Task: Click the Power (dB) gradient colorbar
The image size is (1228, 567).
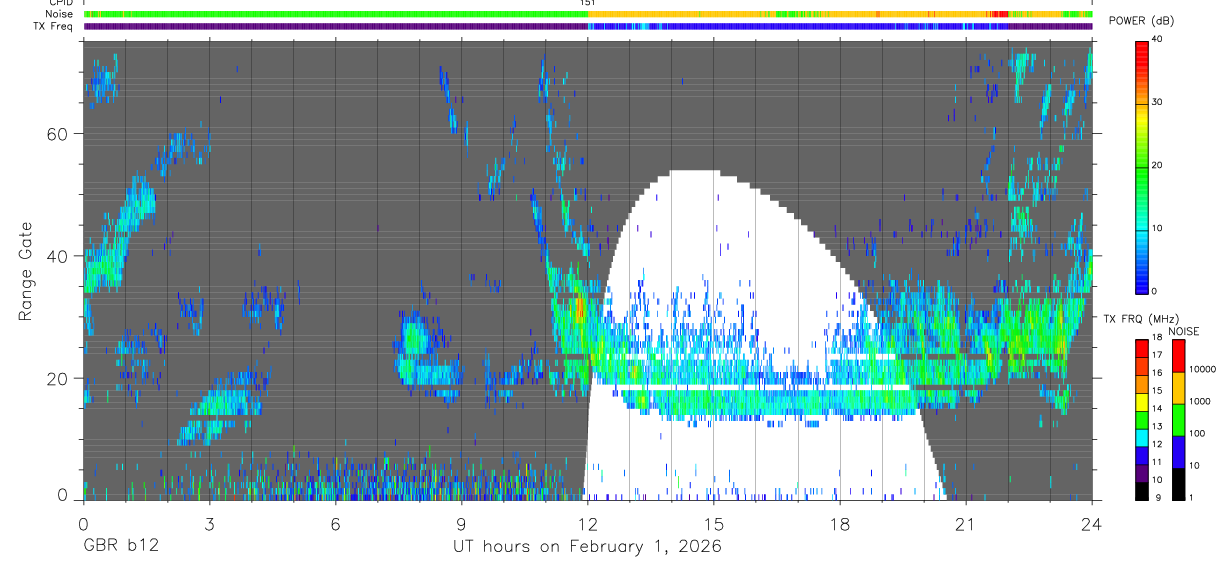Action: coord(1142,166)
